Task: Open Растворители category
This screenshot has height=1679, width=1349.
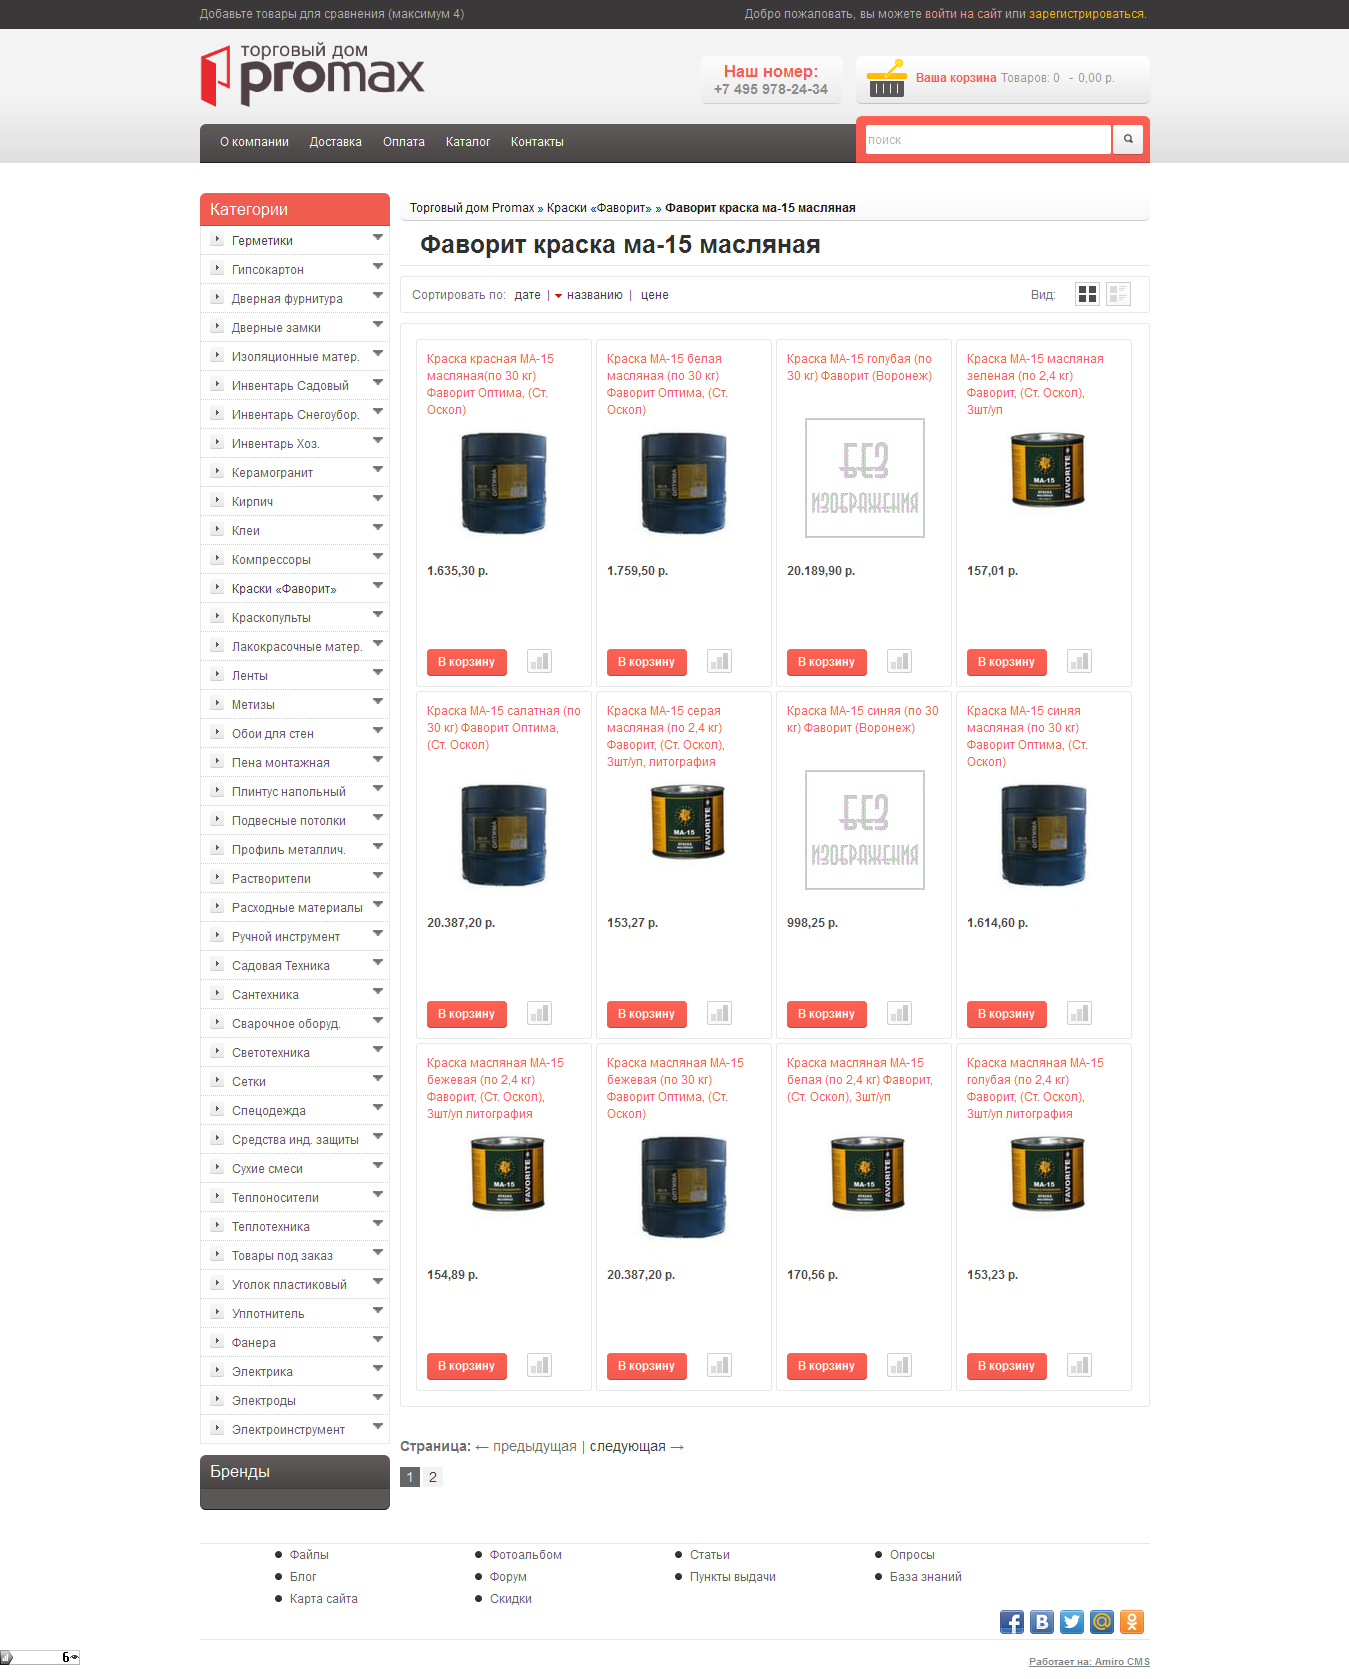Action: click(271, 879)
